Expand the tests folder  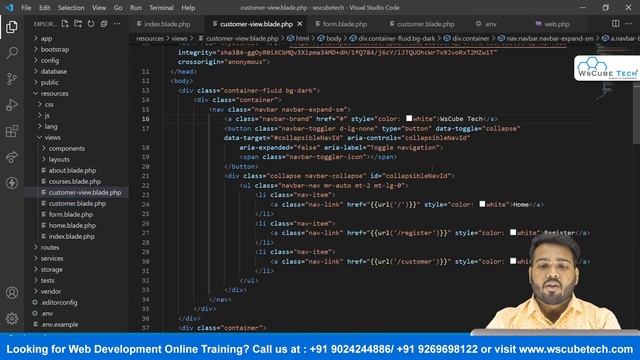[x=47, y=280]
